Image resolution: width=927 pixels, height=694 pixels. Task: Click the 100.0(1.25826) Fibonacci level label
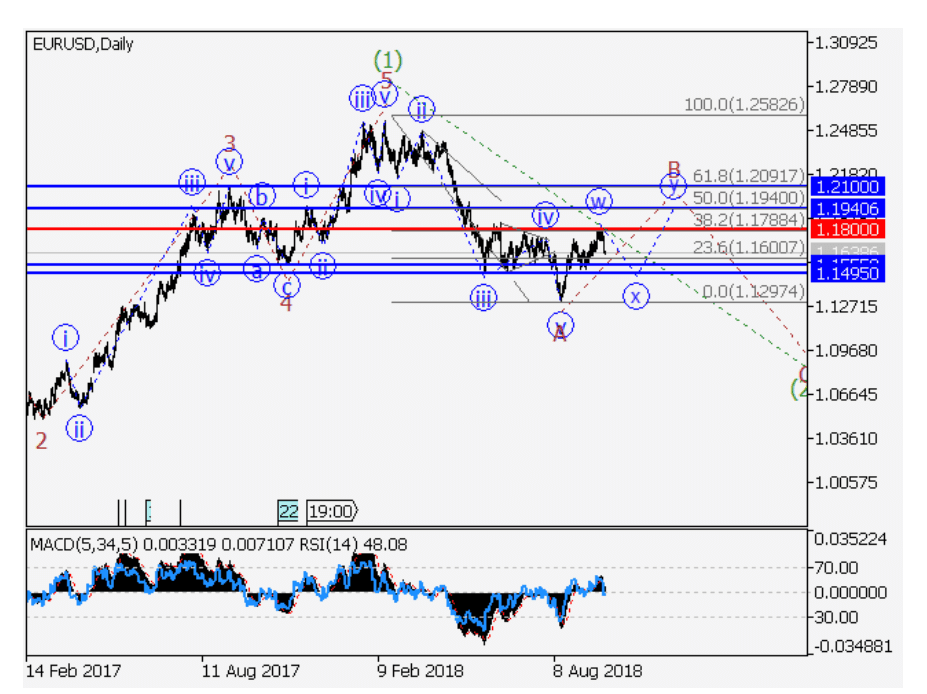744,105
